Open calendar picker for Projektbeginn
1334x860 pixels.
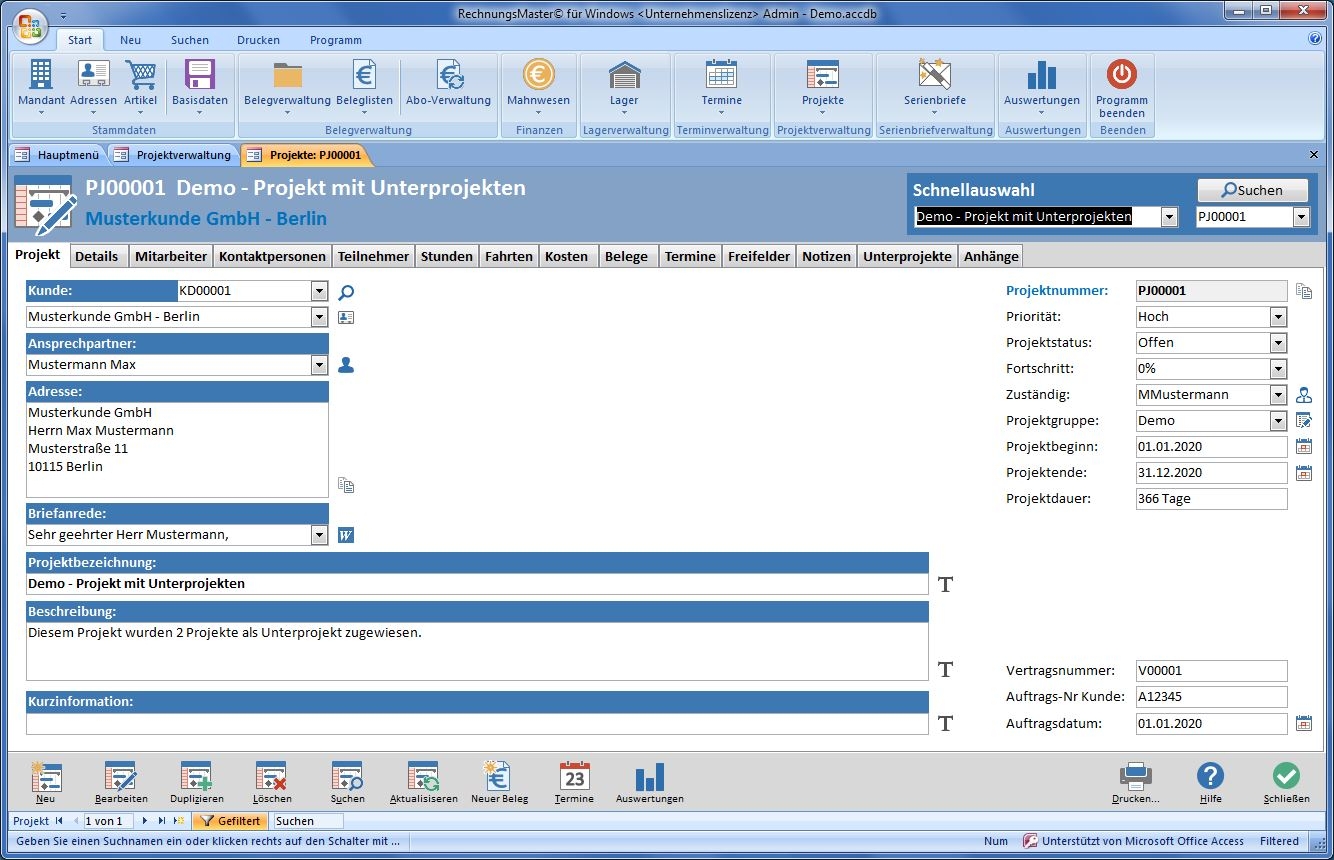1304,447
